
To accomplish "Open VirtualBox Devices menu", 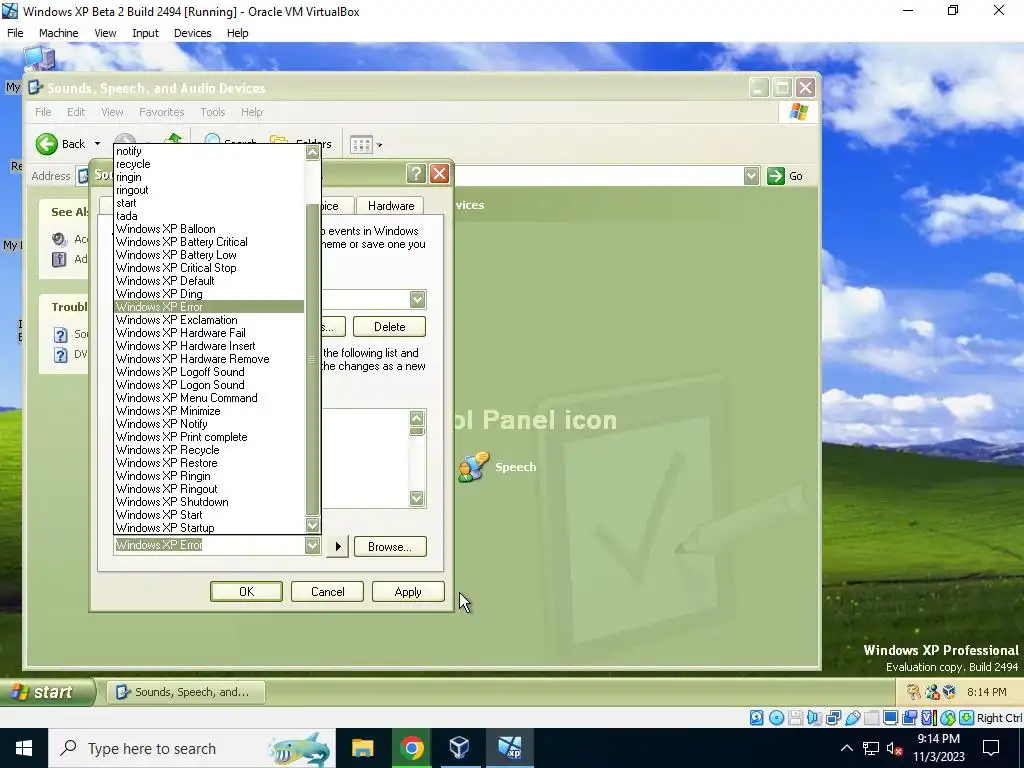I will coord(193,33).
